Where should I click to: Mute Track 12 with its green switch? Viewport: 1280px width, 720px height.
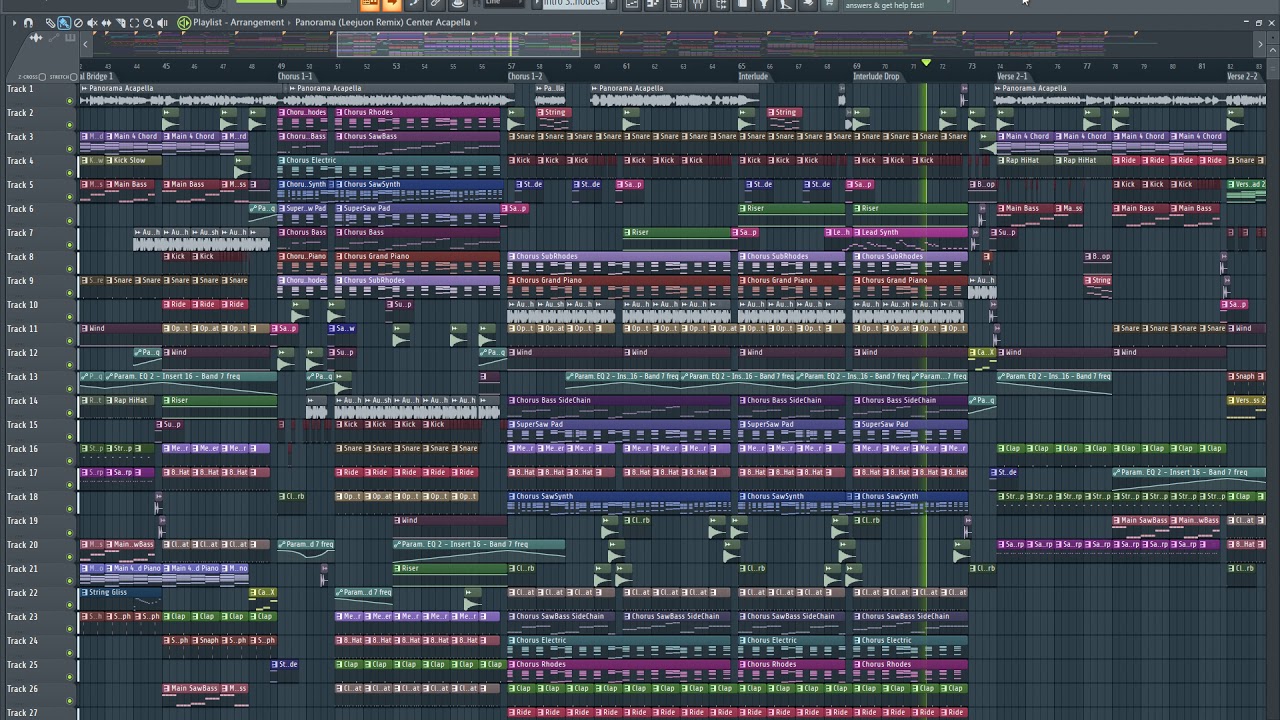coord(69,365)
